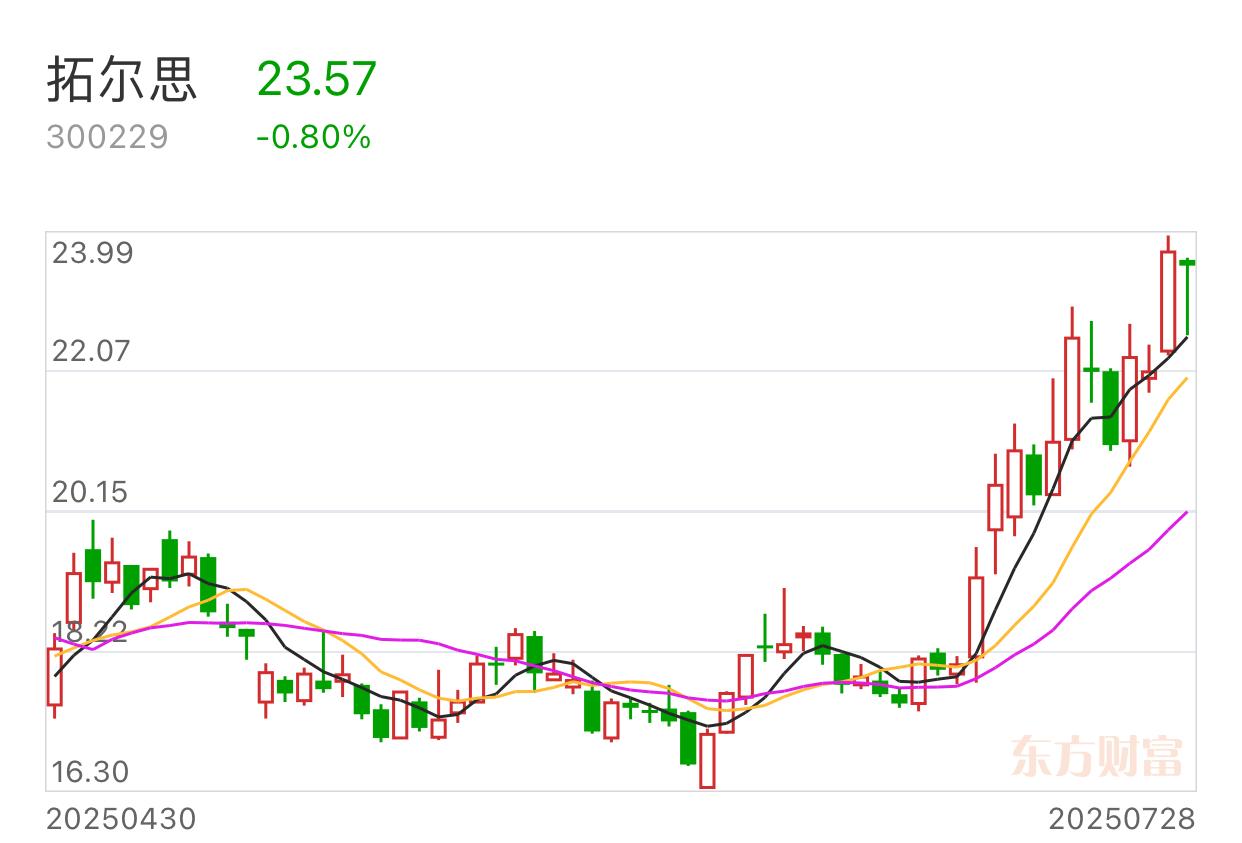
Task: Select the start date 20250430
Action: pyautogui.click(x=121, y=819)
